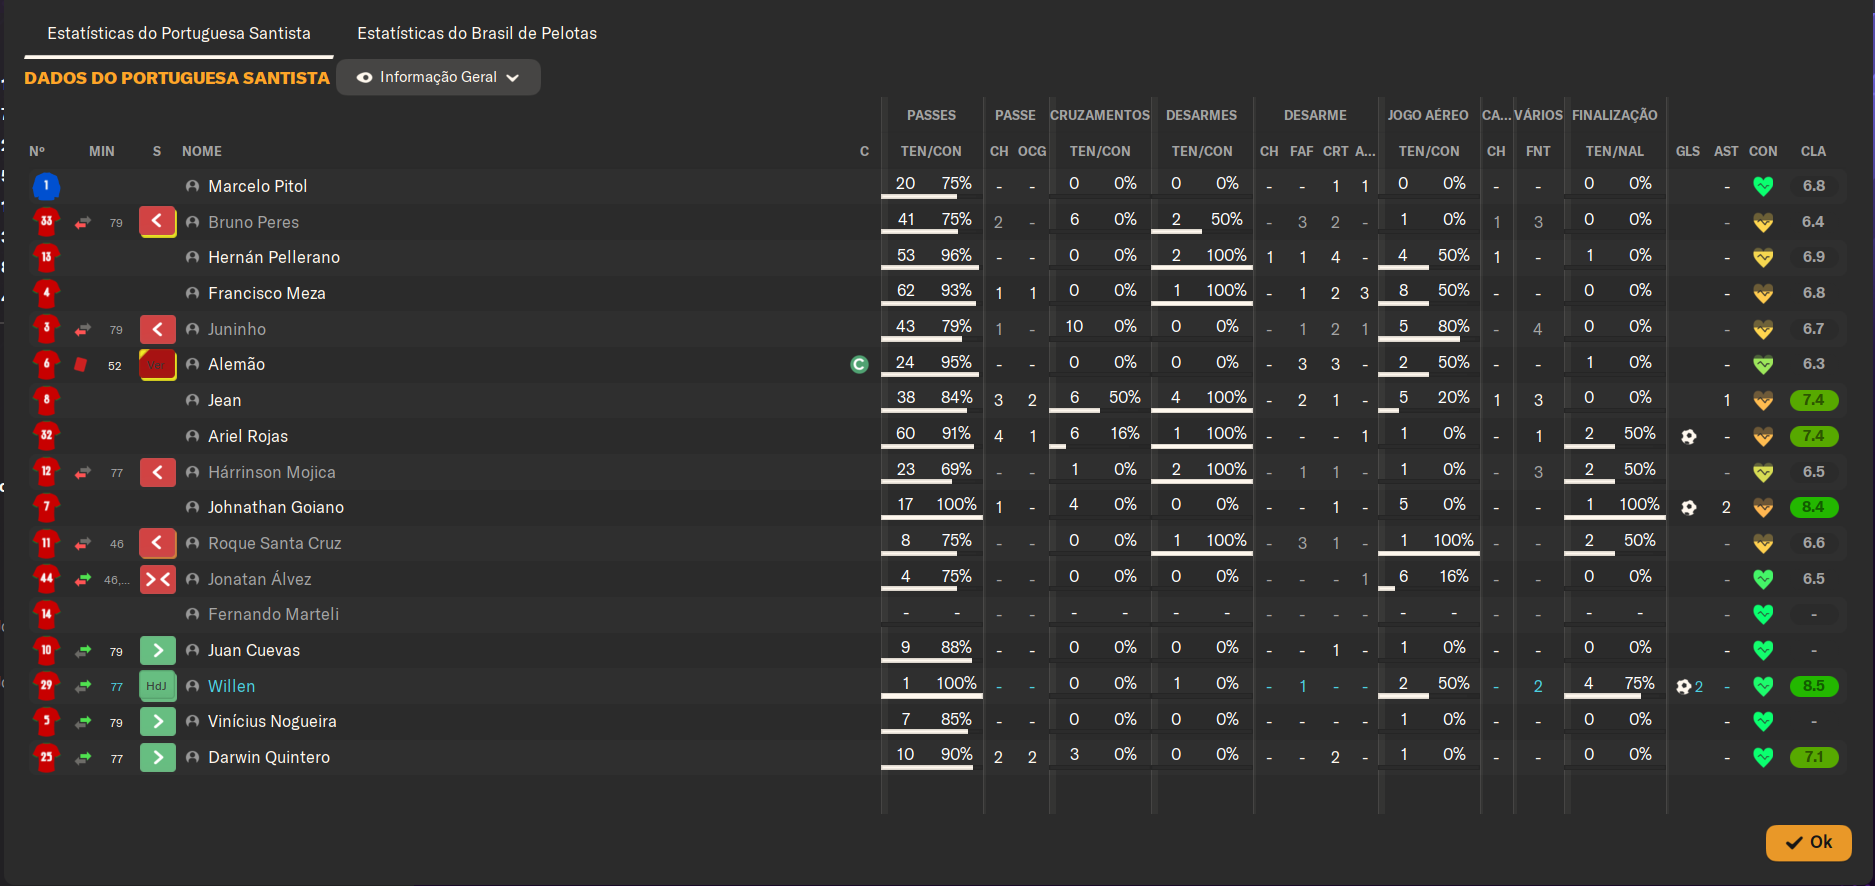Viewport: 1875px width, 886px height.
Task: Click Bruno Peres' number 33 jersey icon
Action: tap(46, 222)
